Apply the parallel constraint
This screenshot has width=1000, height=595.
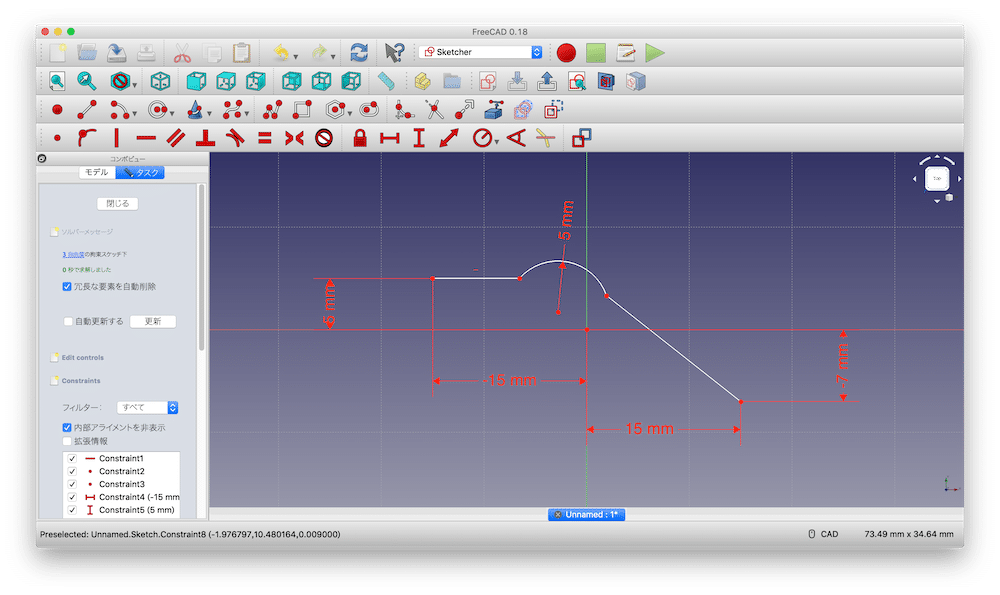coord(176,139)
